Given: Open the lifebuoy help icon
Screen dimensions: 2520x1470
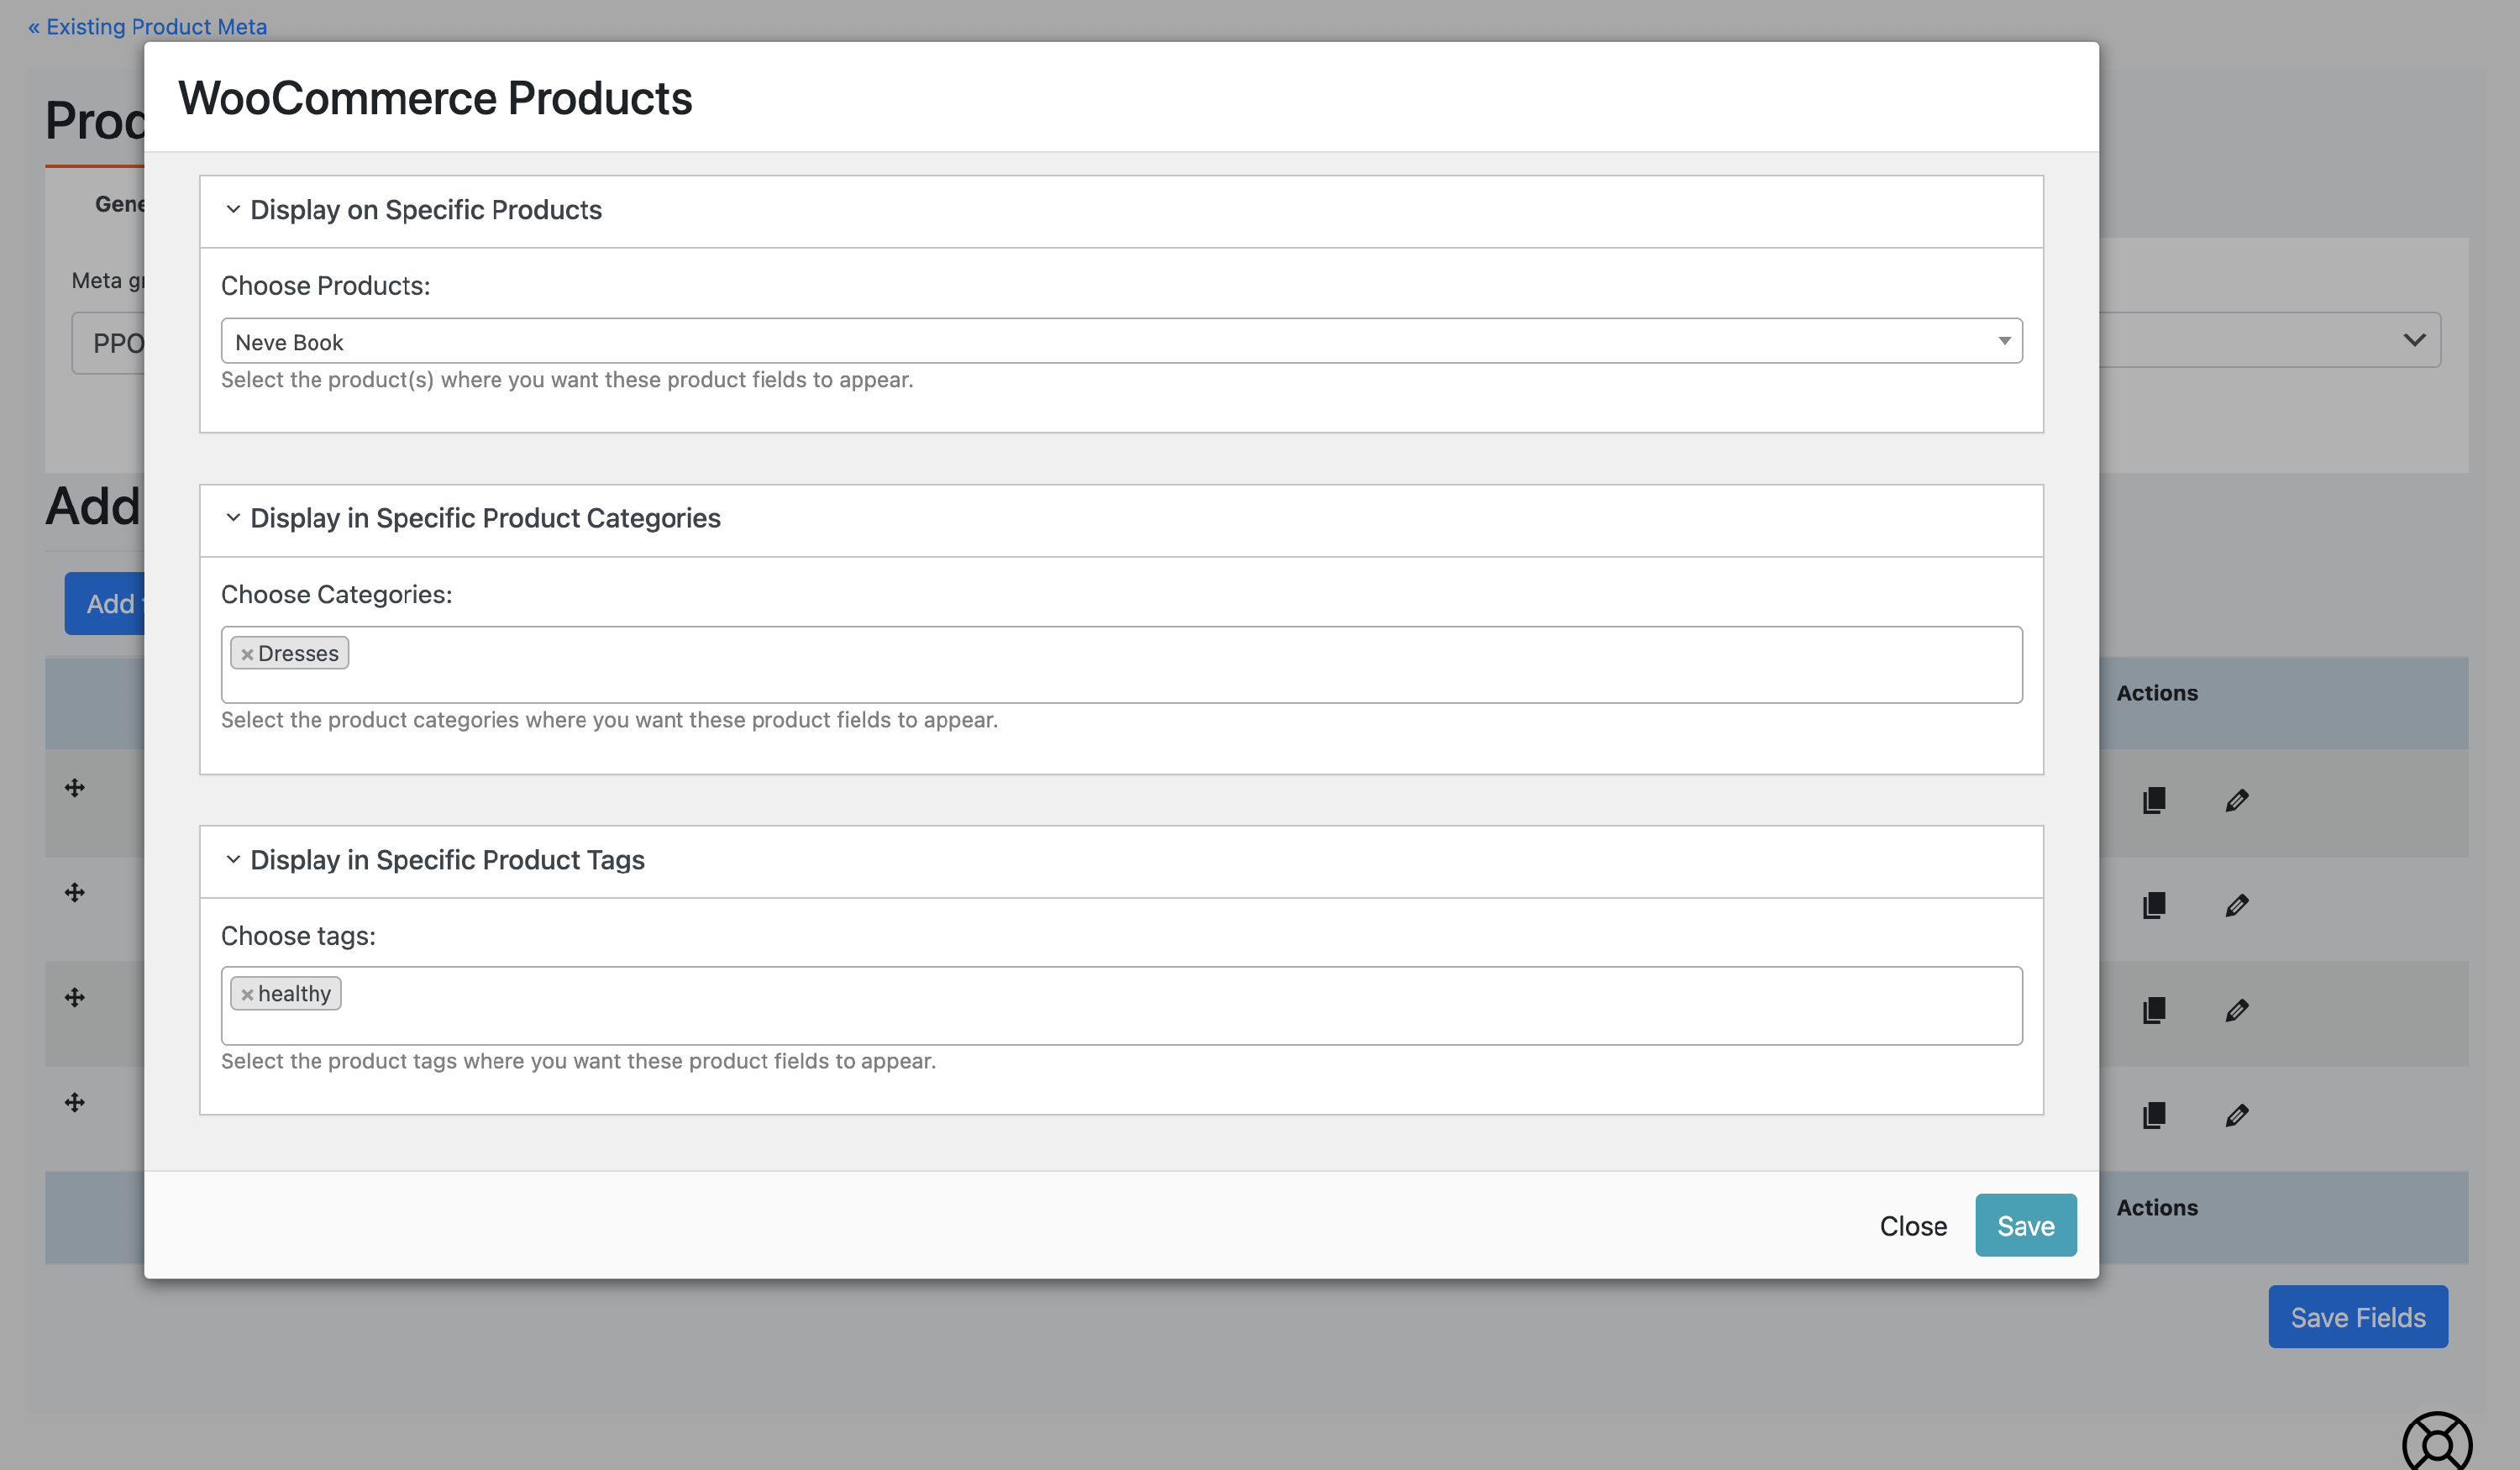Looking at the screenshot, I should tap(2436, 1444).
